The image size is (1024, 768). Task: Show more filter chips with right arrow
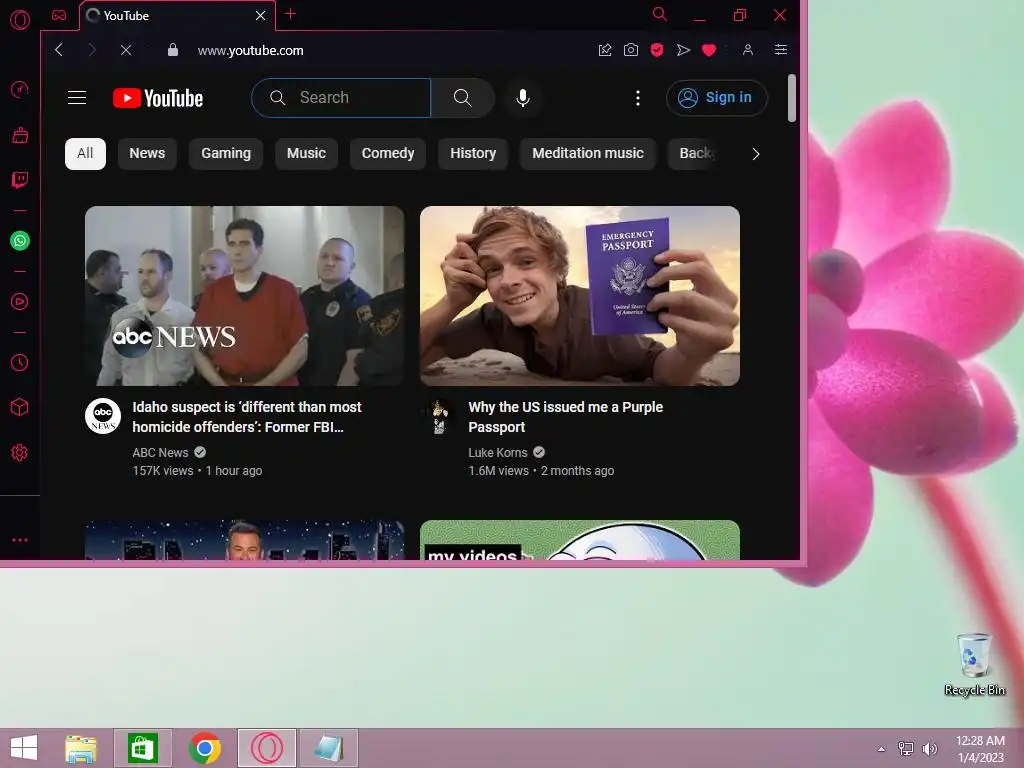click(756, 154)
